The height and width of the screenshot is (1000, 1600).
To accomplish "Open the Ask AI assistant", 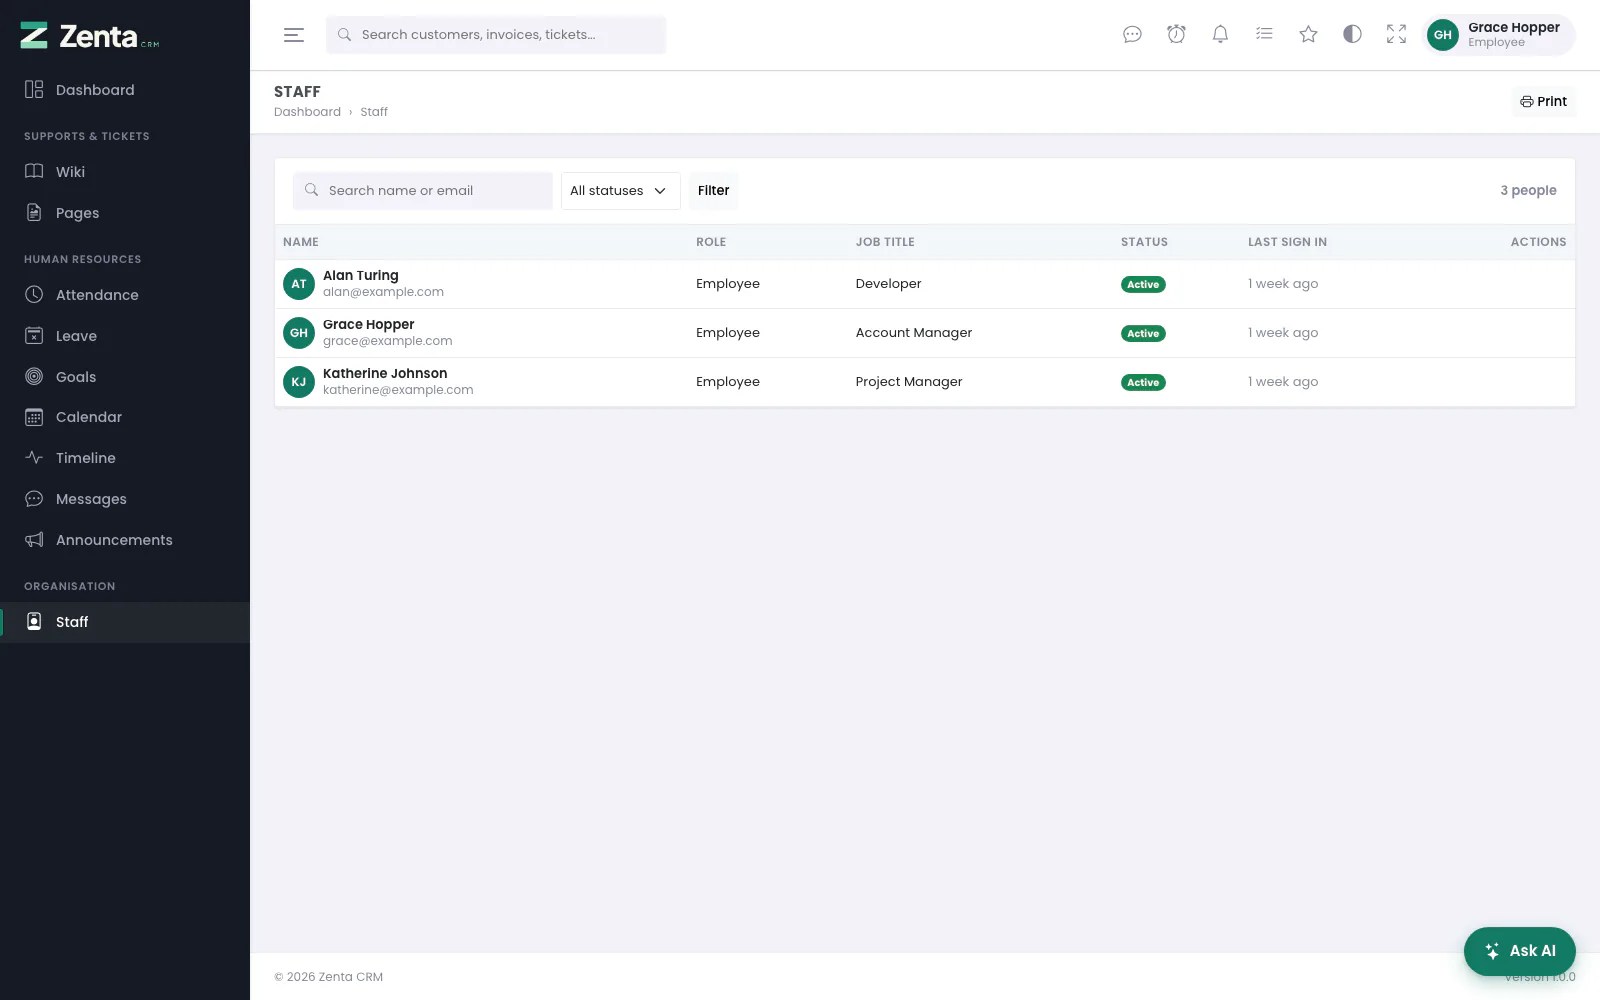I will pyautogui.click(x=1519, y=951).
